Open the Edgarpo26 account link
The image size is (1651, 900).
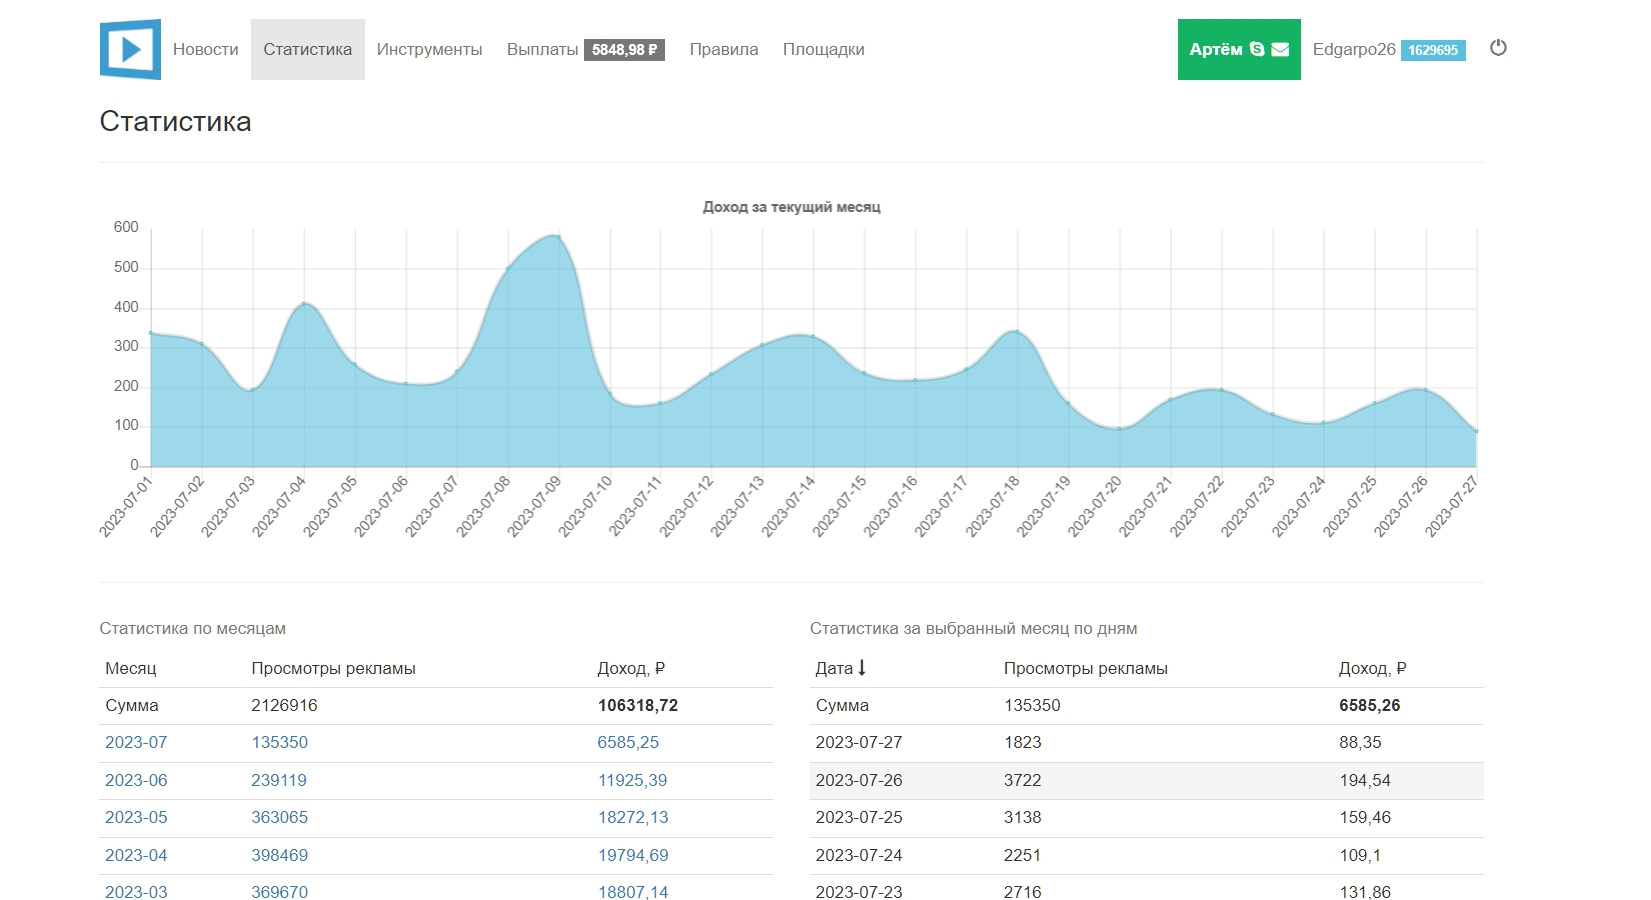coord(1353,49)
